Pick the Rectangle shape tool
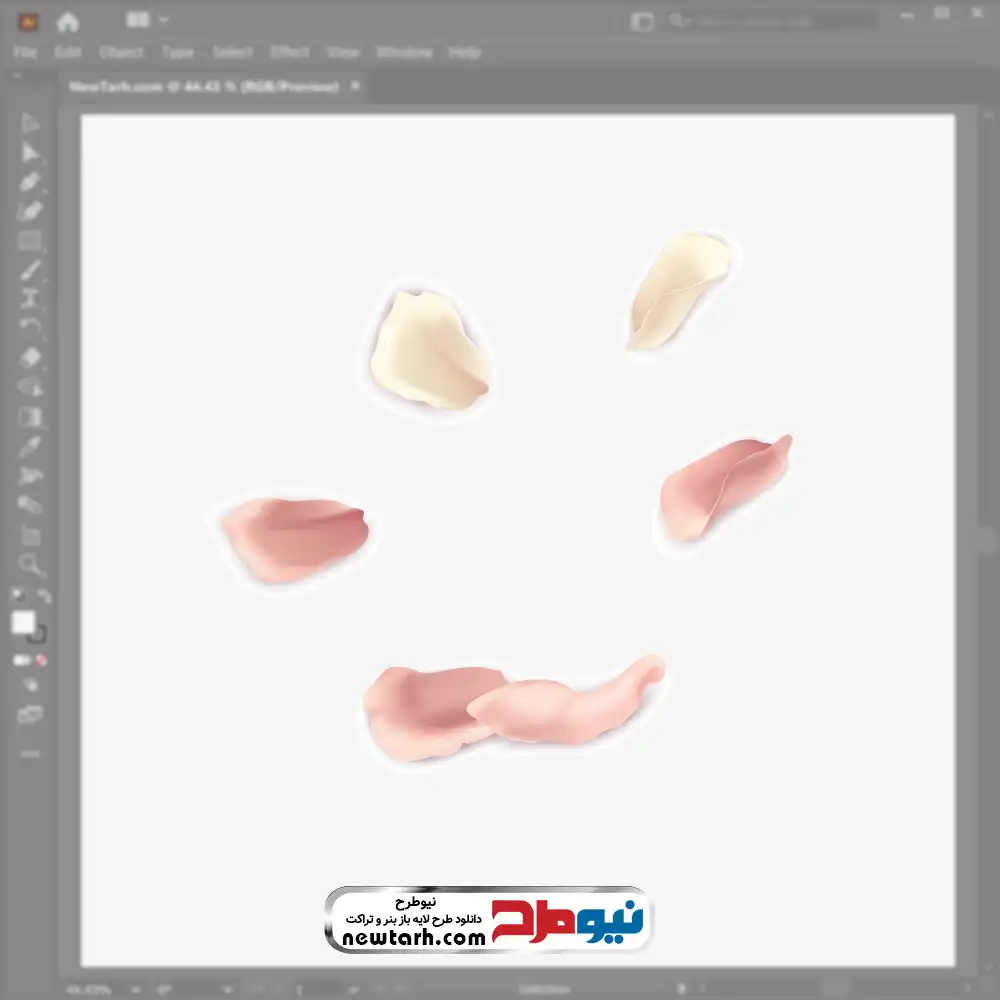 pos(30,241)
